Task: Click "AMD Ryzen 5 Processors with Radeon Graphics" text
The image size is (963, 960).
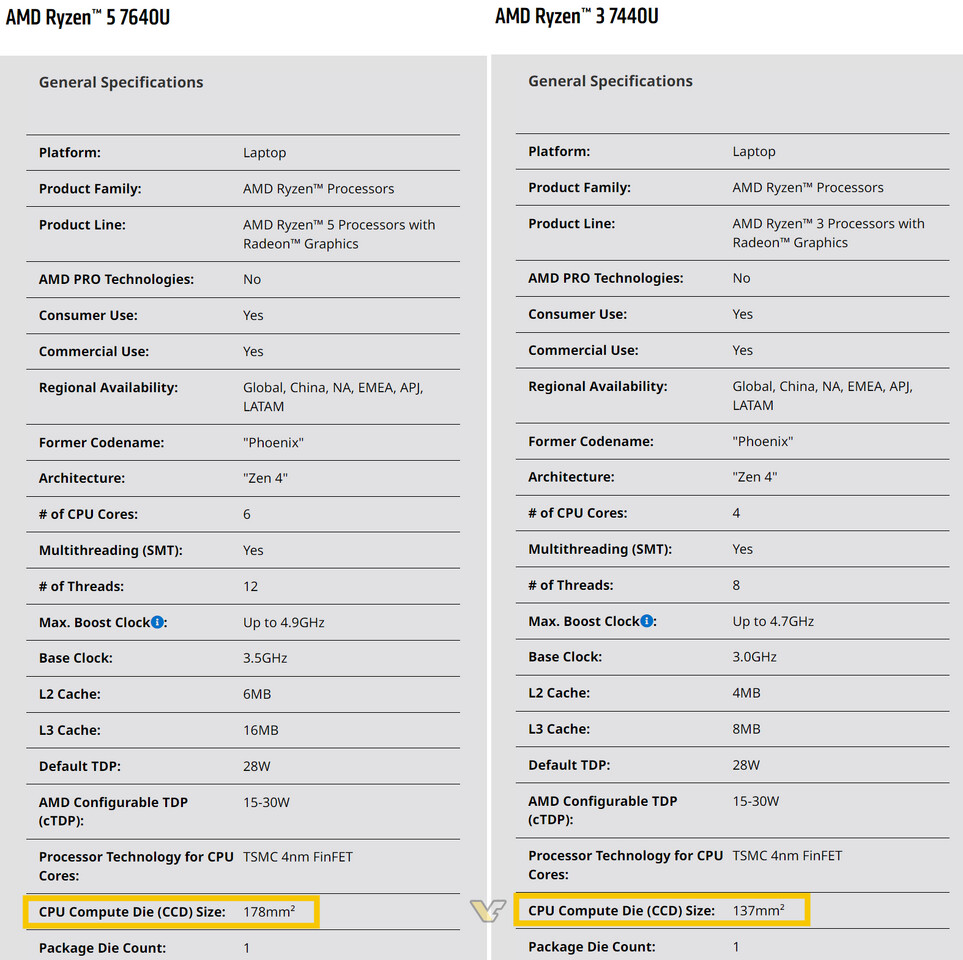Action: (x=339, y=234)
